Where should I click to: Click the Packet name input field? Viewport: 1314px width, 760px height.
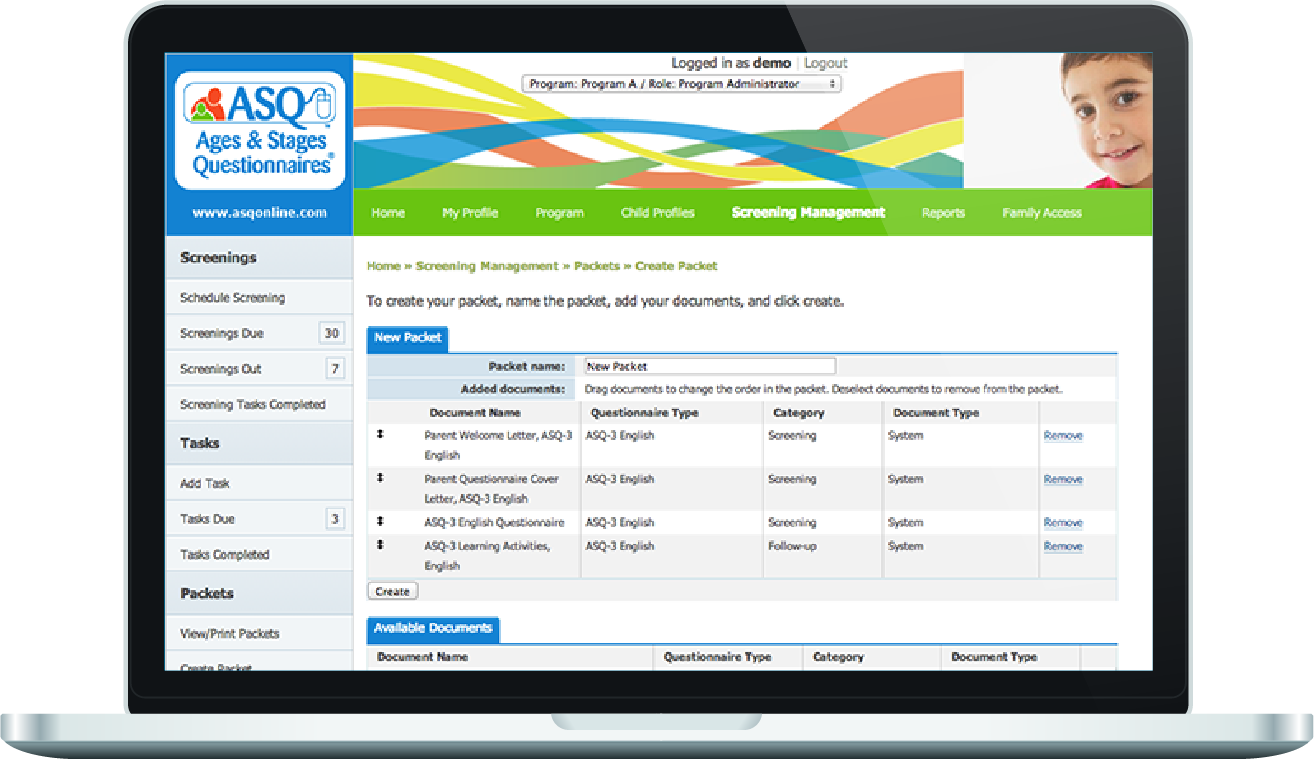click(x=710, y=365)
